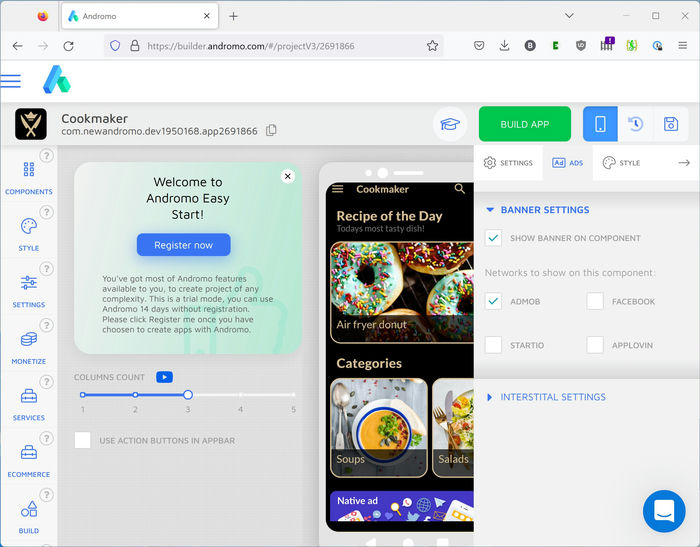Click the browser address bar
Viewport: 700px width, 547px height.
coord(272,46)
